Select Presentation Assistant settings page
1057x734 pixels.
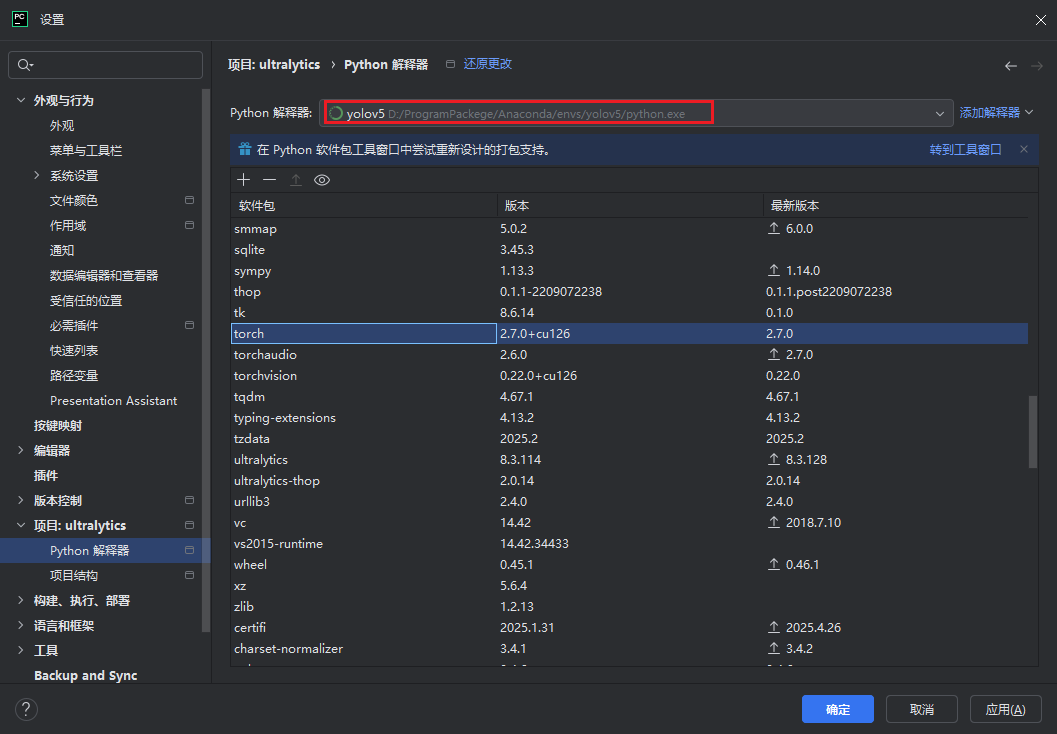(113, 400)
